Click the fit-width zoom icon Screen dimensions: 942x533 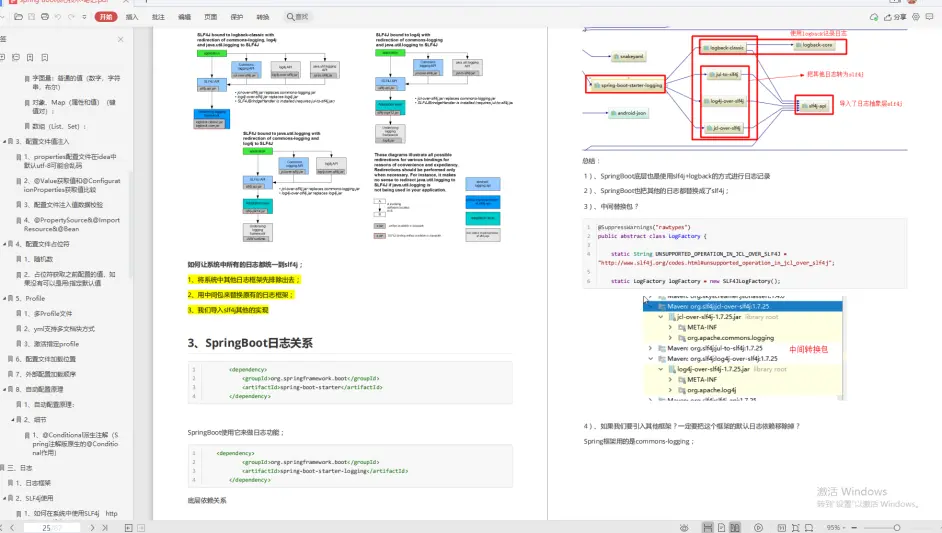click(809, 528)
